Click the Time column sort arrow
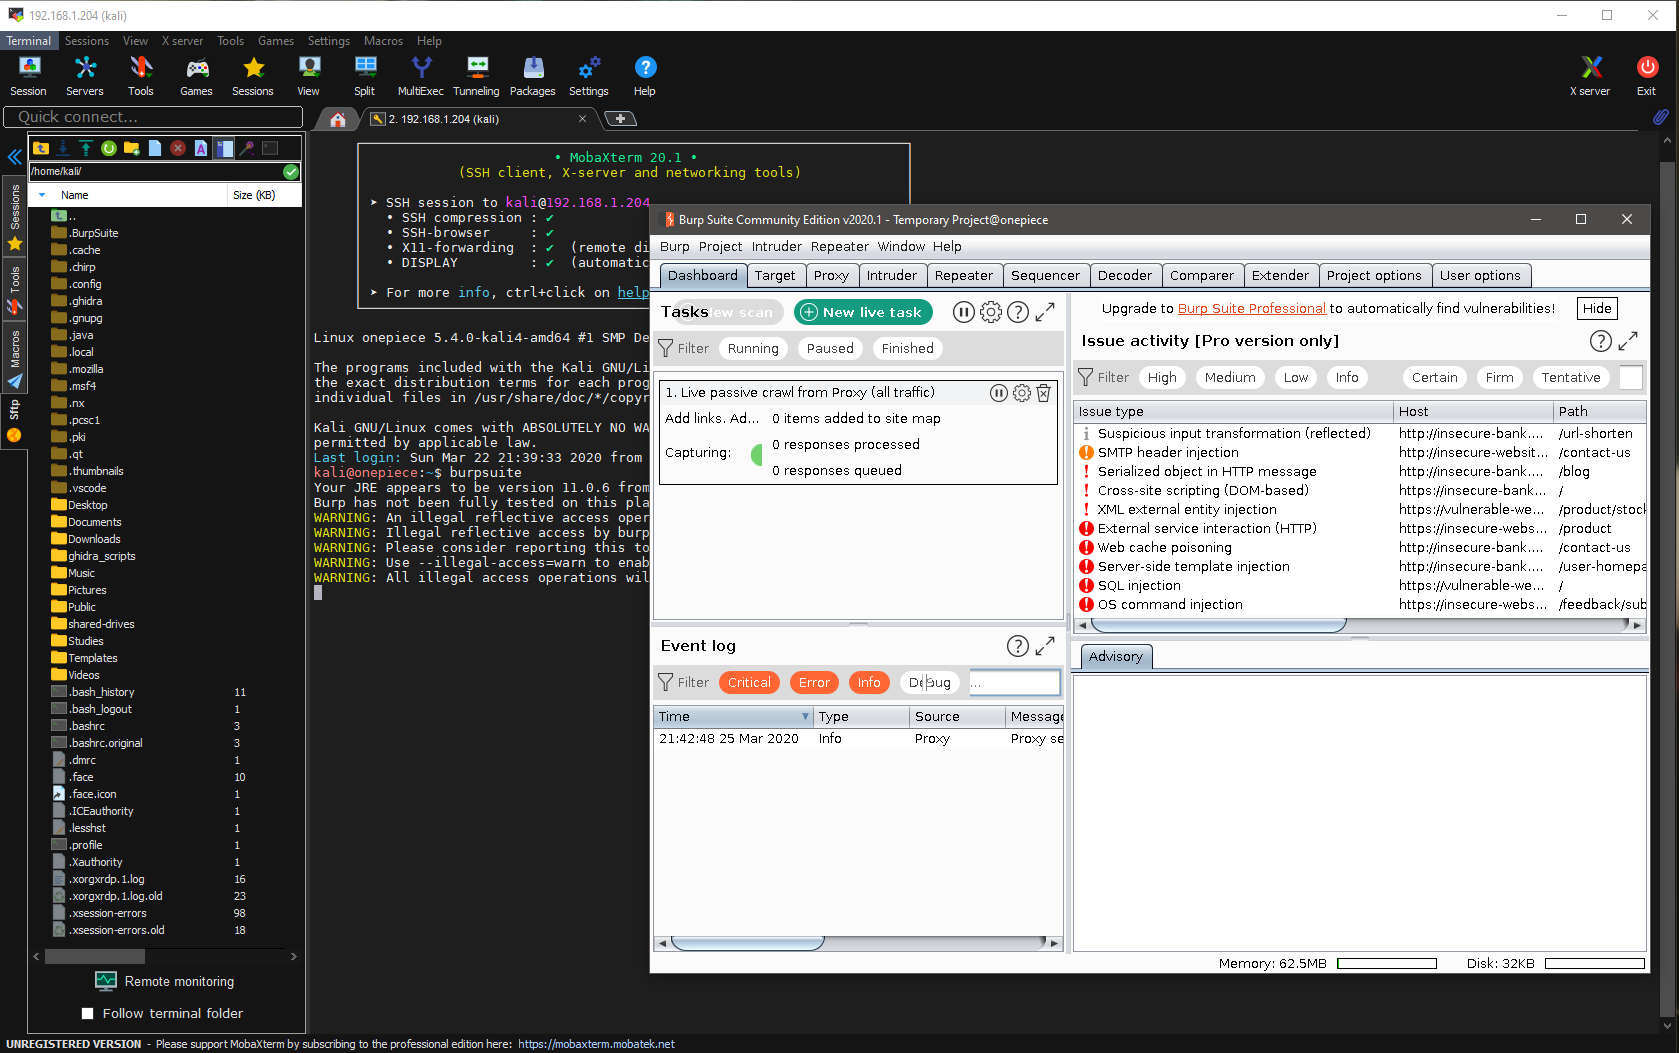 (805, 717)
